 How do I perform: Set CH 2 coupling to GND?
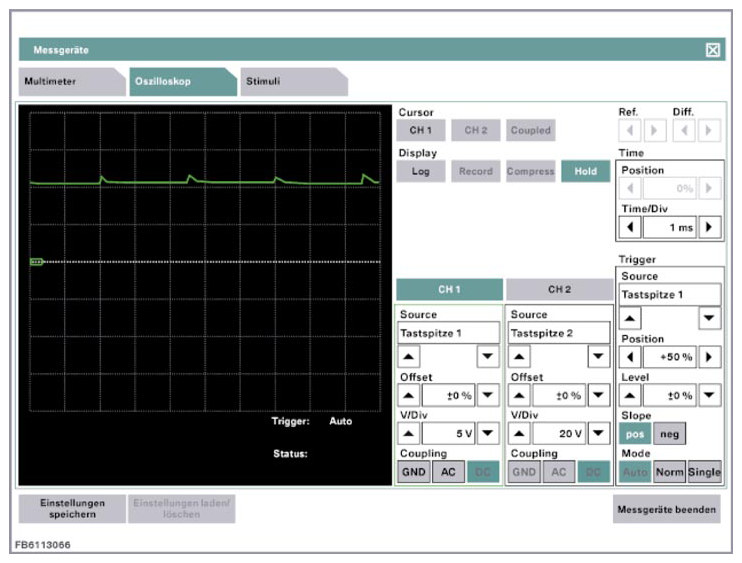(524, 472)
